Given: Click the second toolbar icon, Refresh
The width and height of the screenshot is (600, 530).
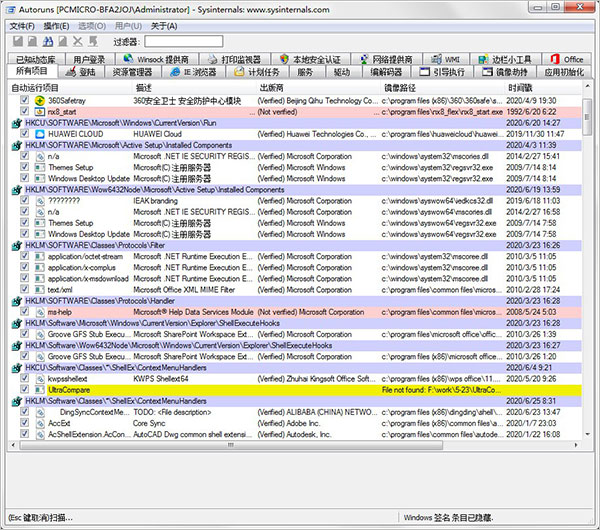Looking at the screenshot, I should pyautogui.click(x=33, y=41).
